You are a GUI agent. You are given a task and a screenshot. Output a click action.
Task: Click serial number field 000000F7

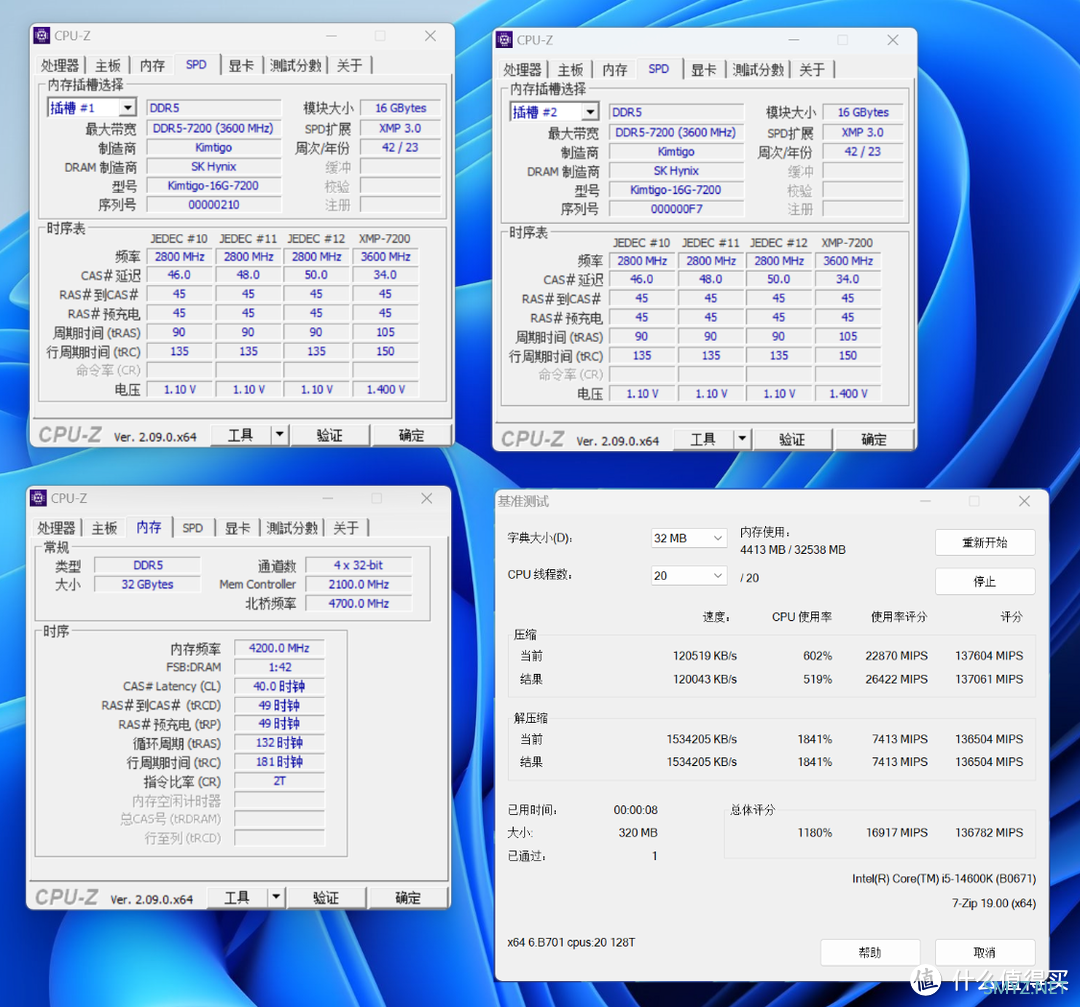pyautogui.click(x=676, y=209)
